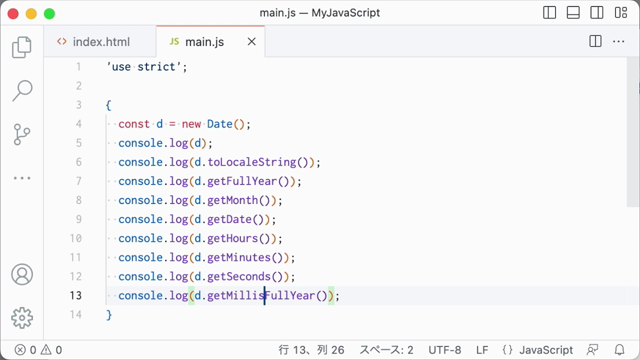Open the Accounts menu icon
Image resolution: width=640 pixels, height=360 pixels.
pos(22,274)
